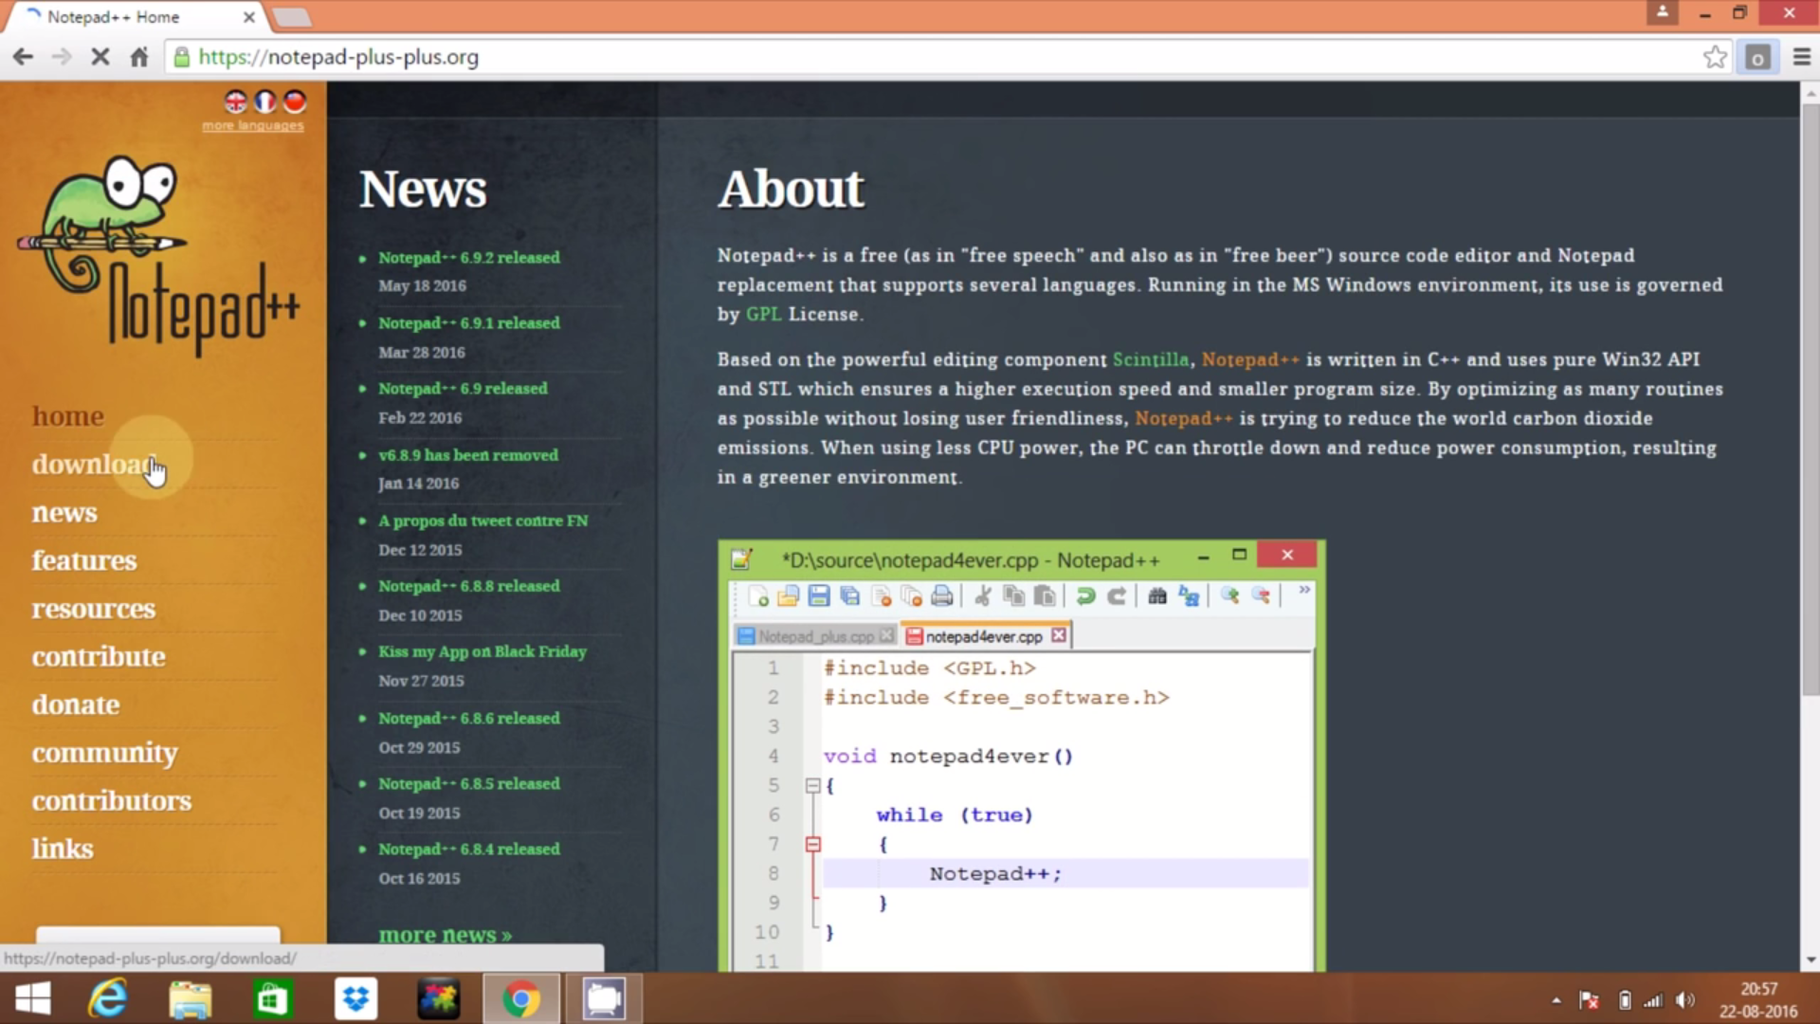Viewport: 1820px width, 1024px height.
Task: Launch Internet Explorer from the taskbar
Action: tap(107, 998)
